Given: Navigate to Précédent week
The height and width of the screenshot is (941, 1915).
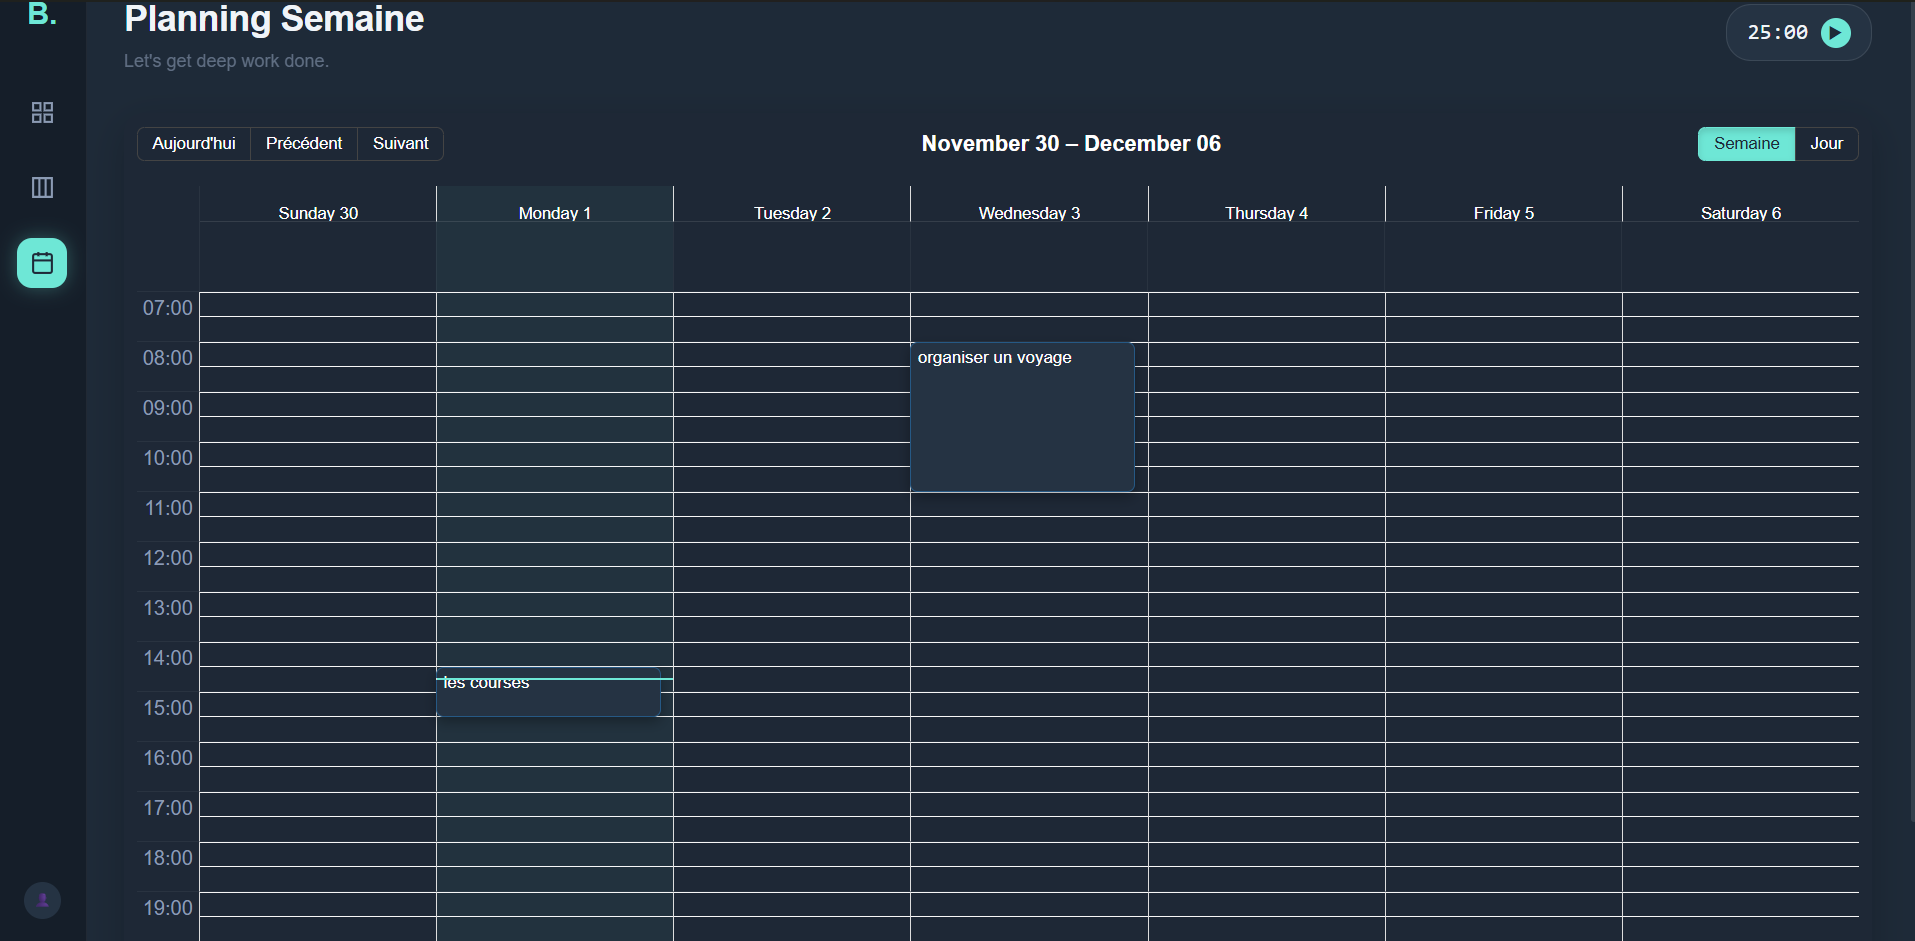Looking at the screenshot, I should point(304,144).
